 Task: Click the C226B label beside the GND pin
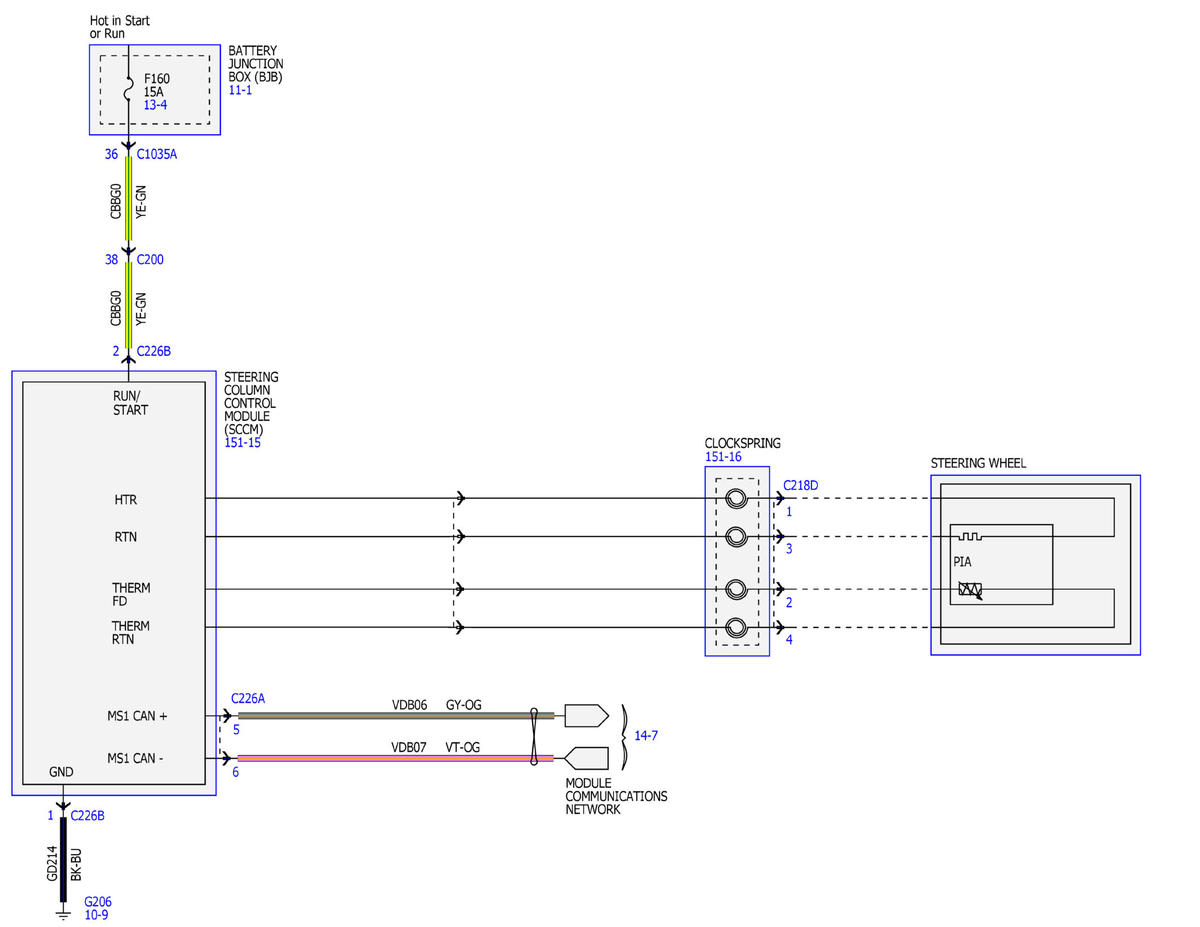pyautogui.click(x=88, y=815)
